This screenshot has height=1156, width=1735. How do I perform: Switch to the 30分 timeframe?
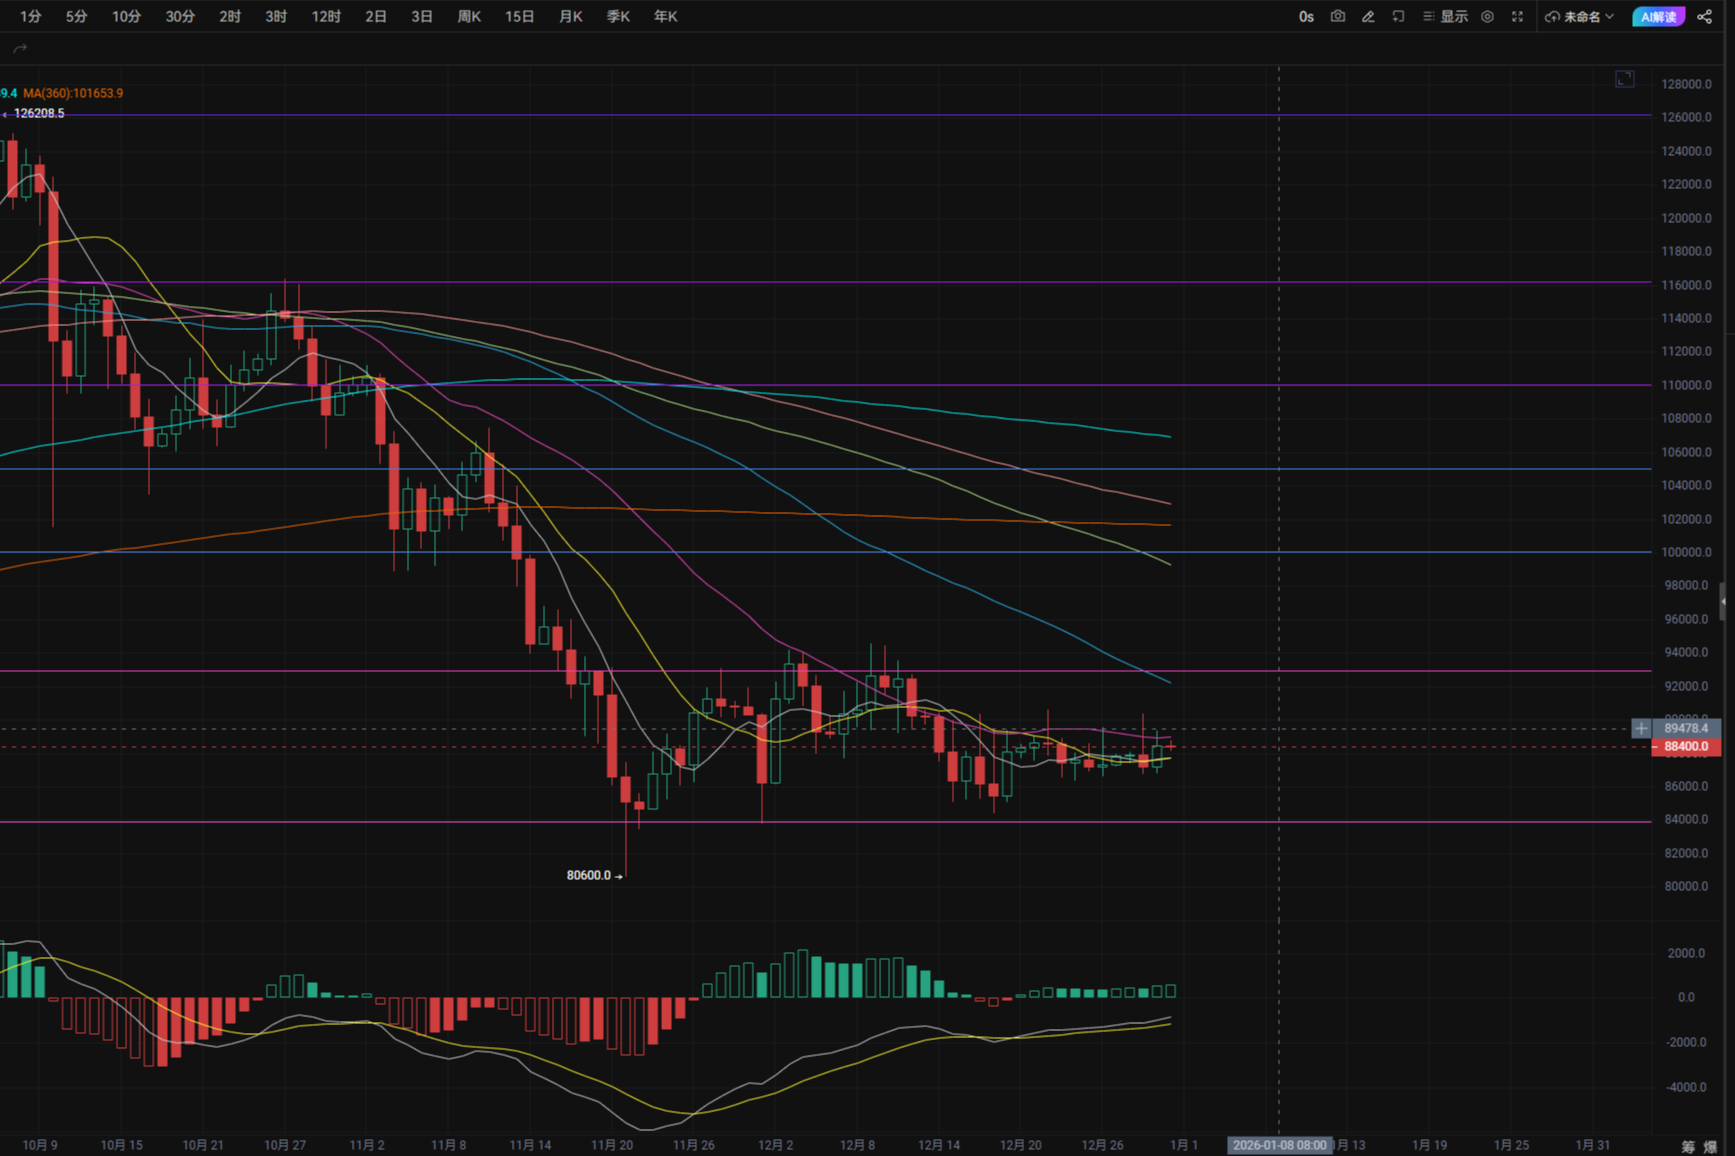(x=180, y=17)
